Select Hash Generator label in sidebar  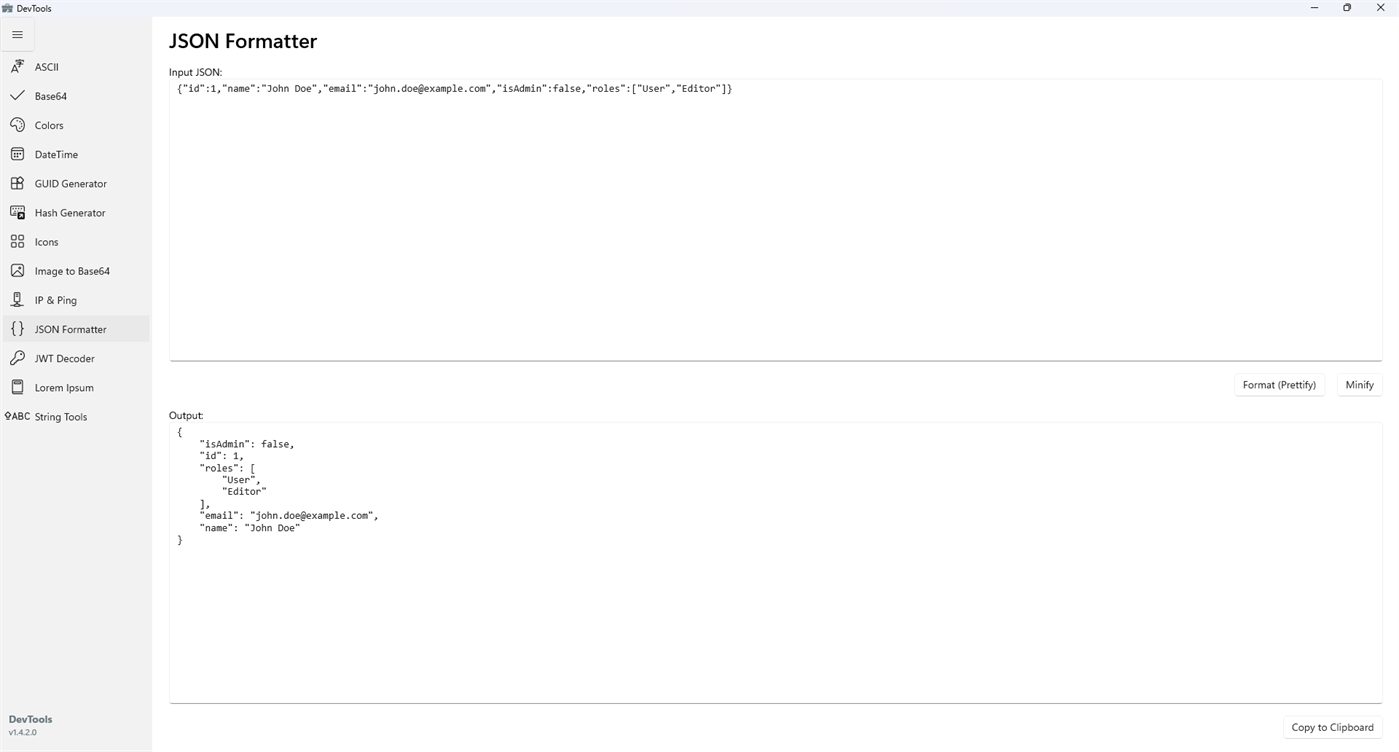pyautogui.click(x=70, y=212)
